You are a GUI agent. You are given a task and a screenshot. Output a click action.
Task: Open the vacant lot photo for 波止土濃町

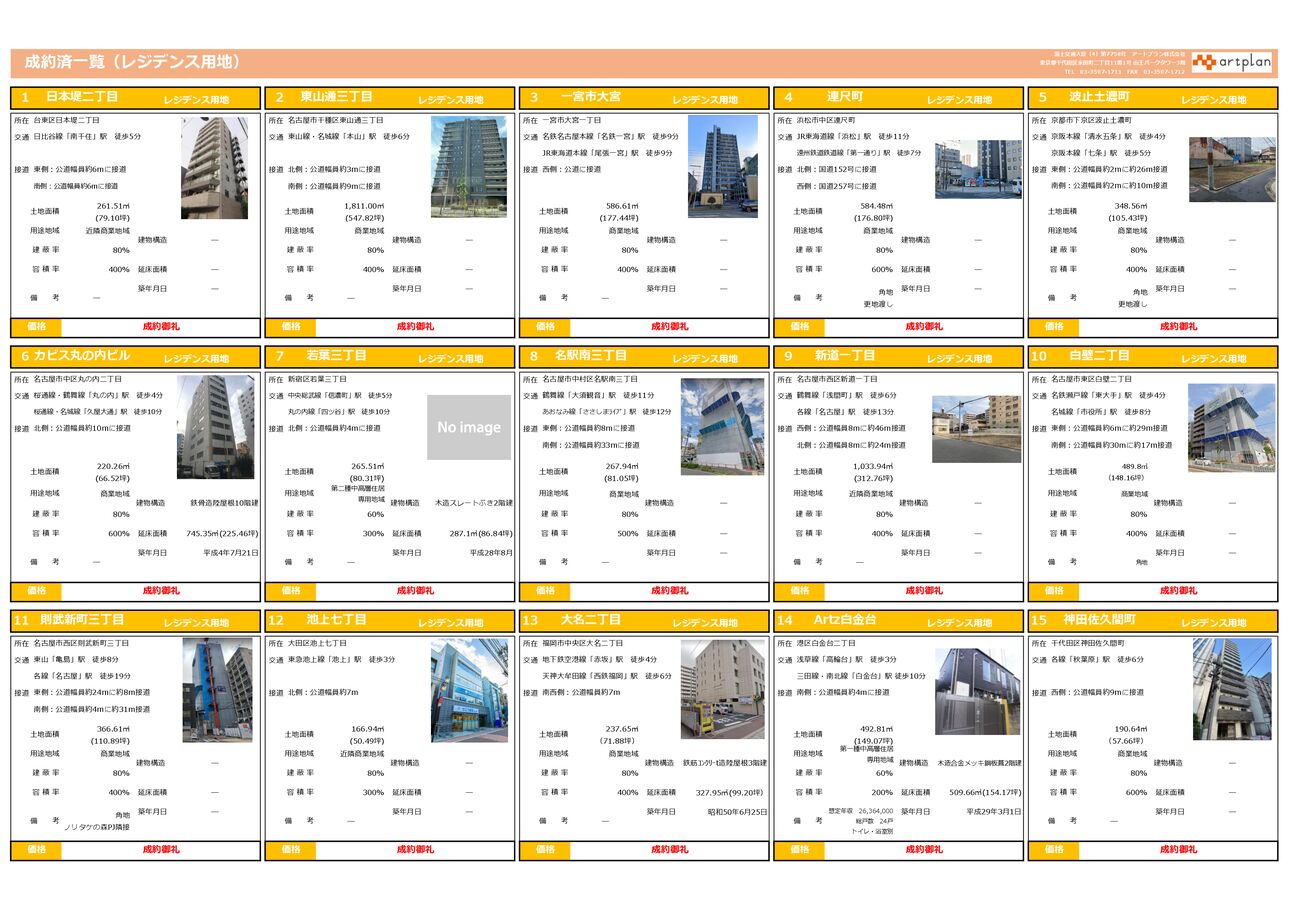(1232, 169)
